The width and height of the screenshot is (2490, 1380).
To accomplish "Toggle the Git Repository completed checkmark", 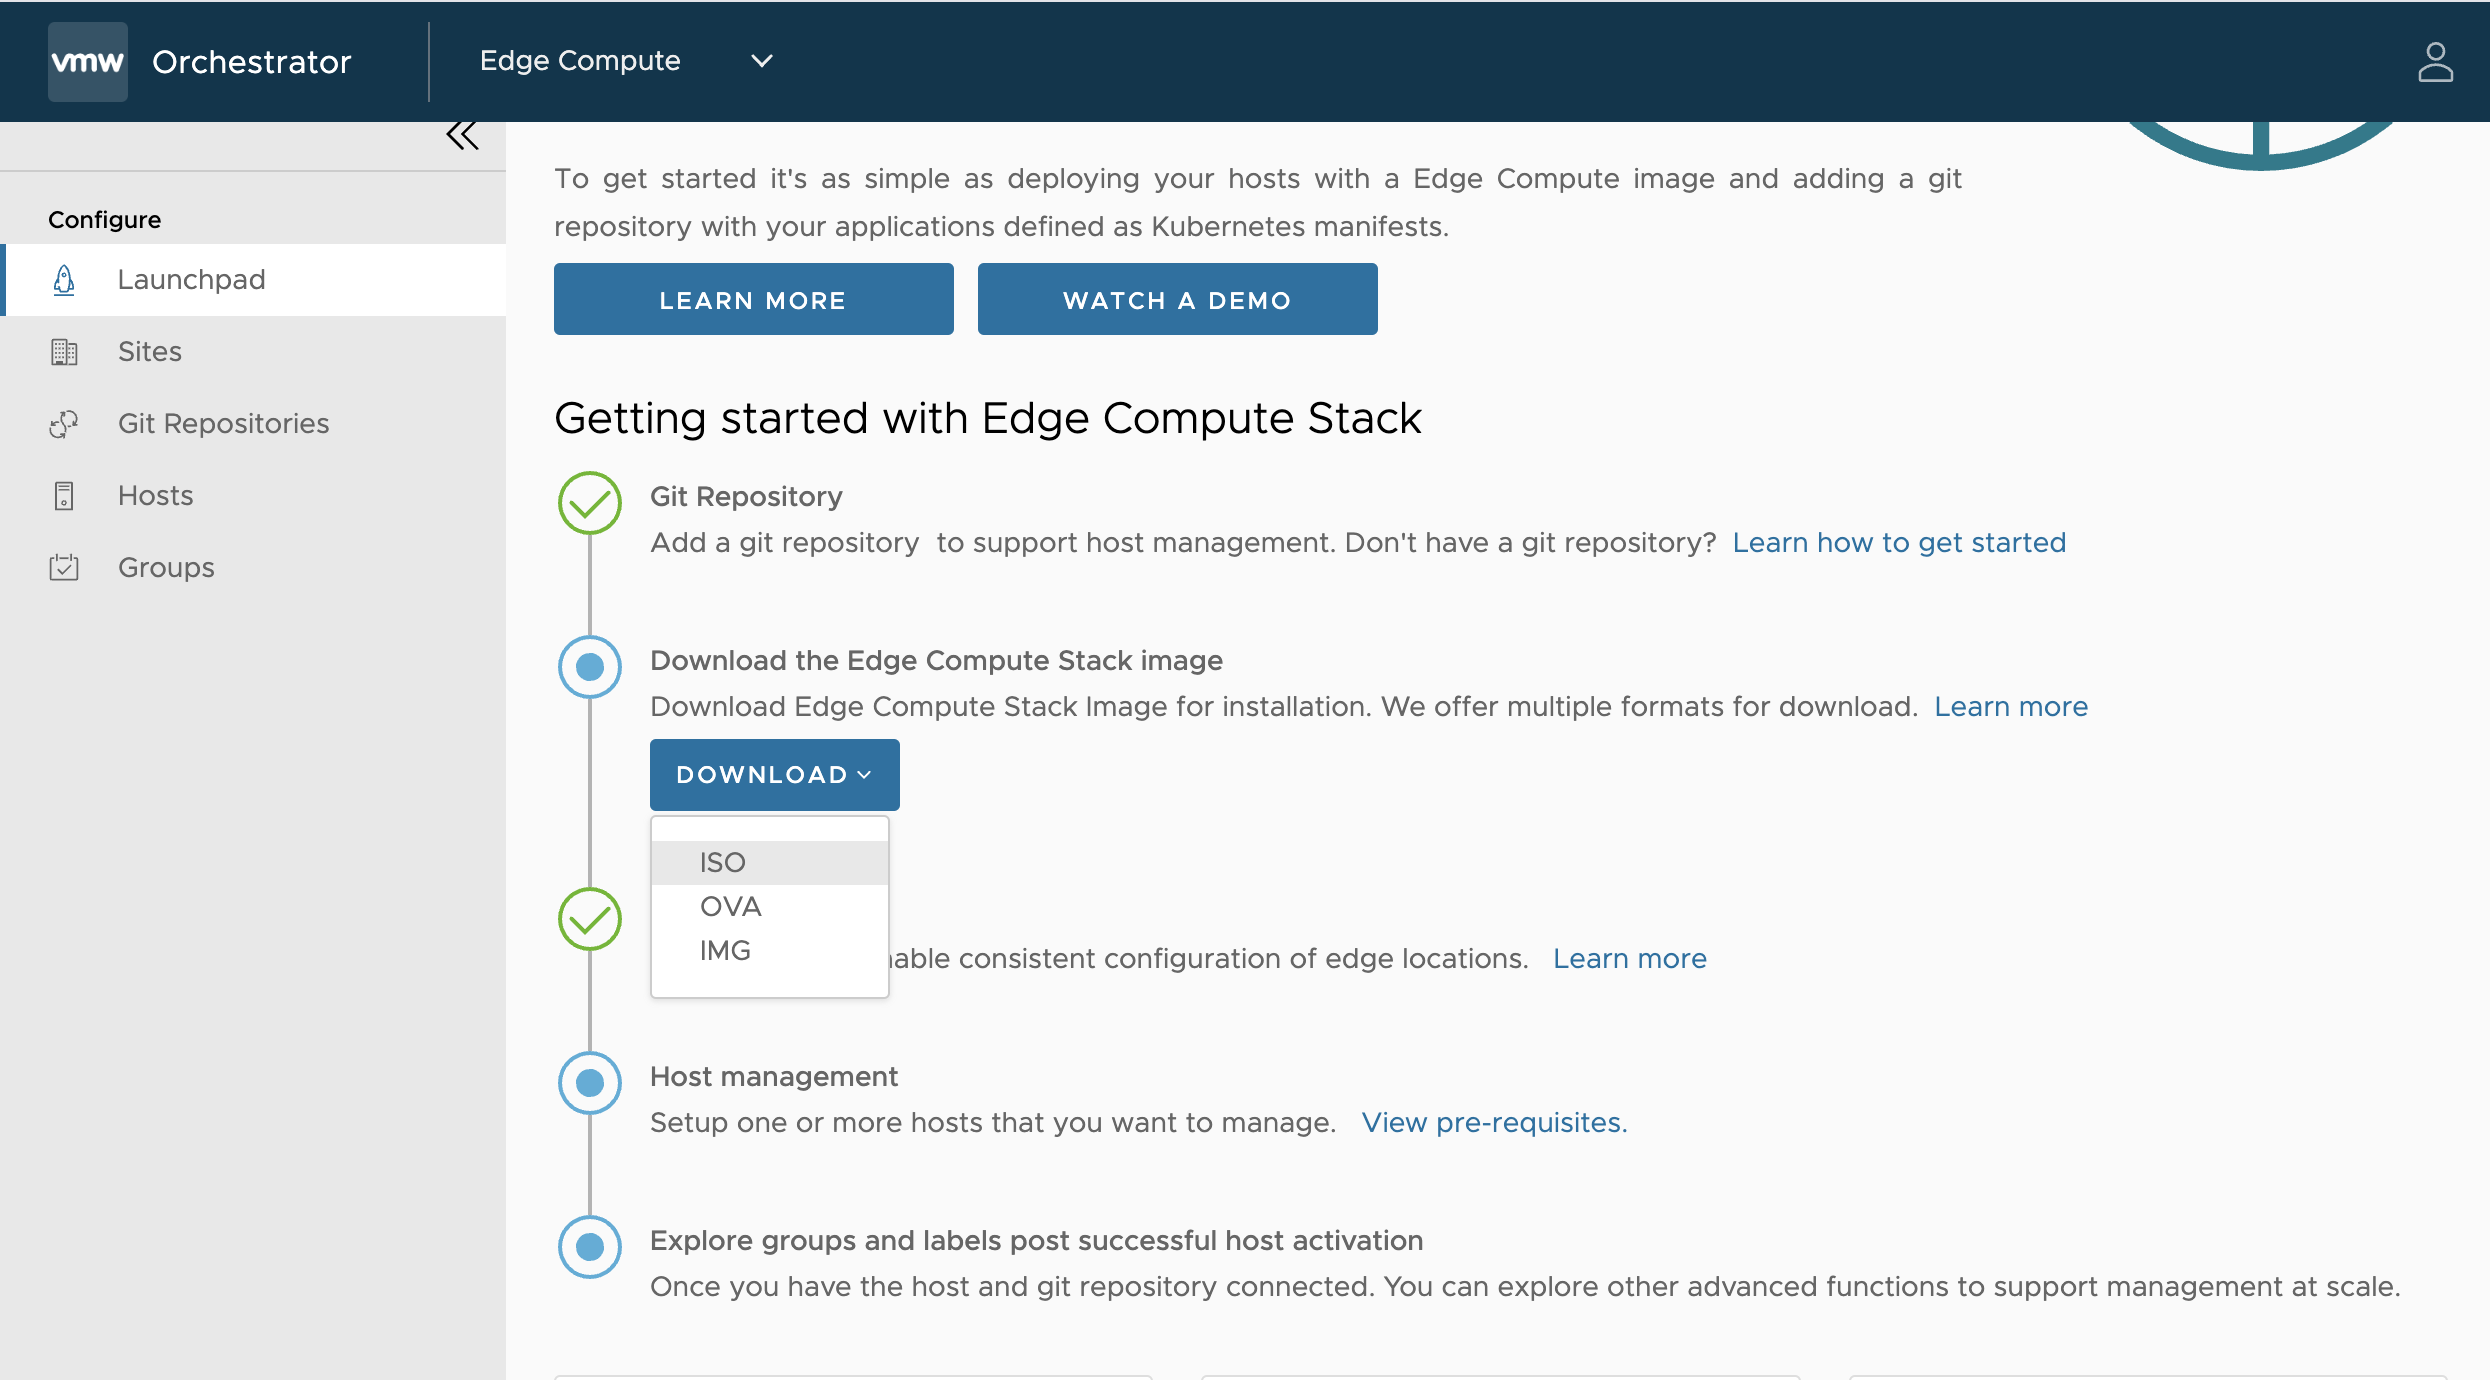I will (x=591, y=500).
